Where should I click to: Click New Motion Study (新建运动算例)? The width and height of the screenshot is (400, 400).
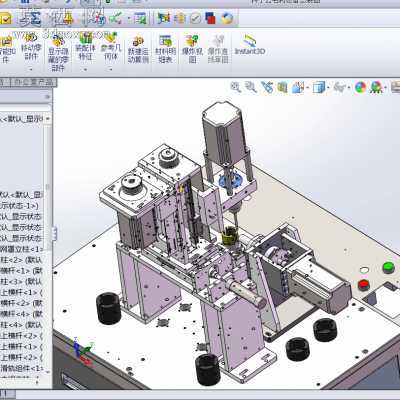coord(138,50)
